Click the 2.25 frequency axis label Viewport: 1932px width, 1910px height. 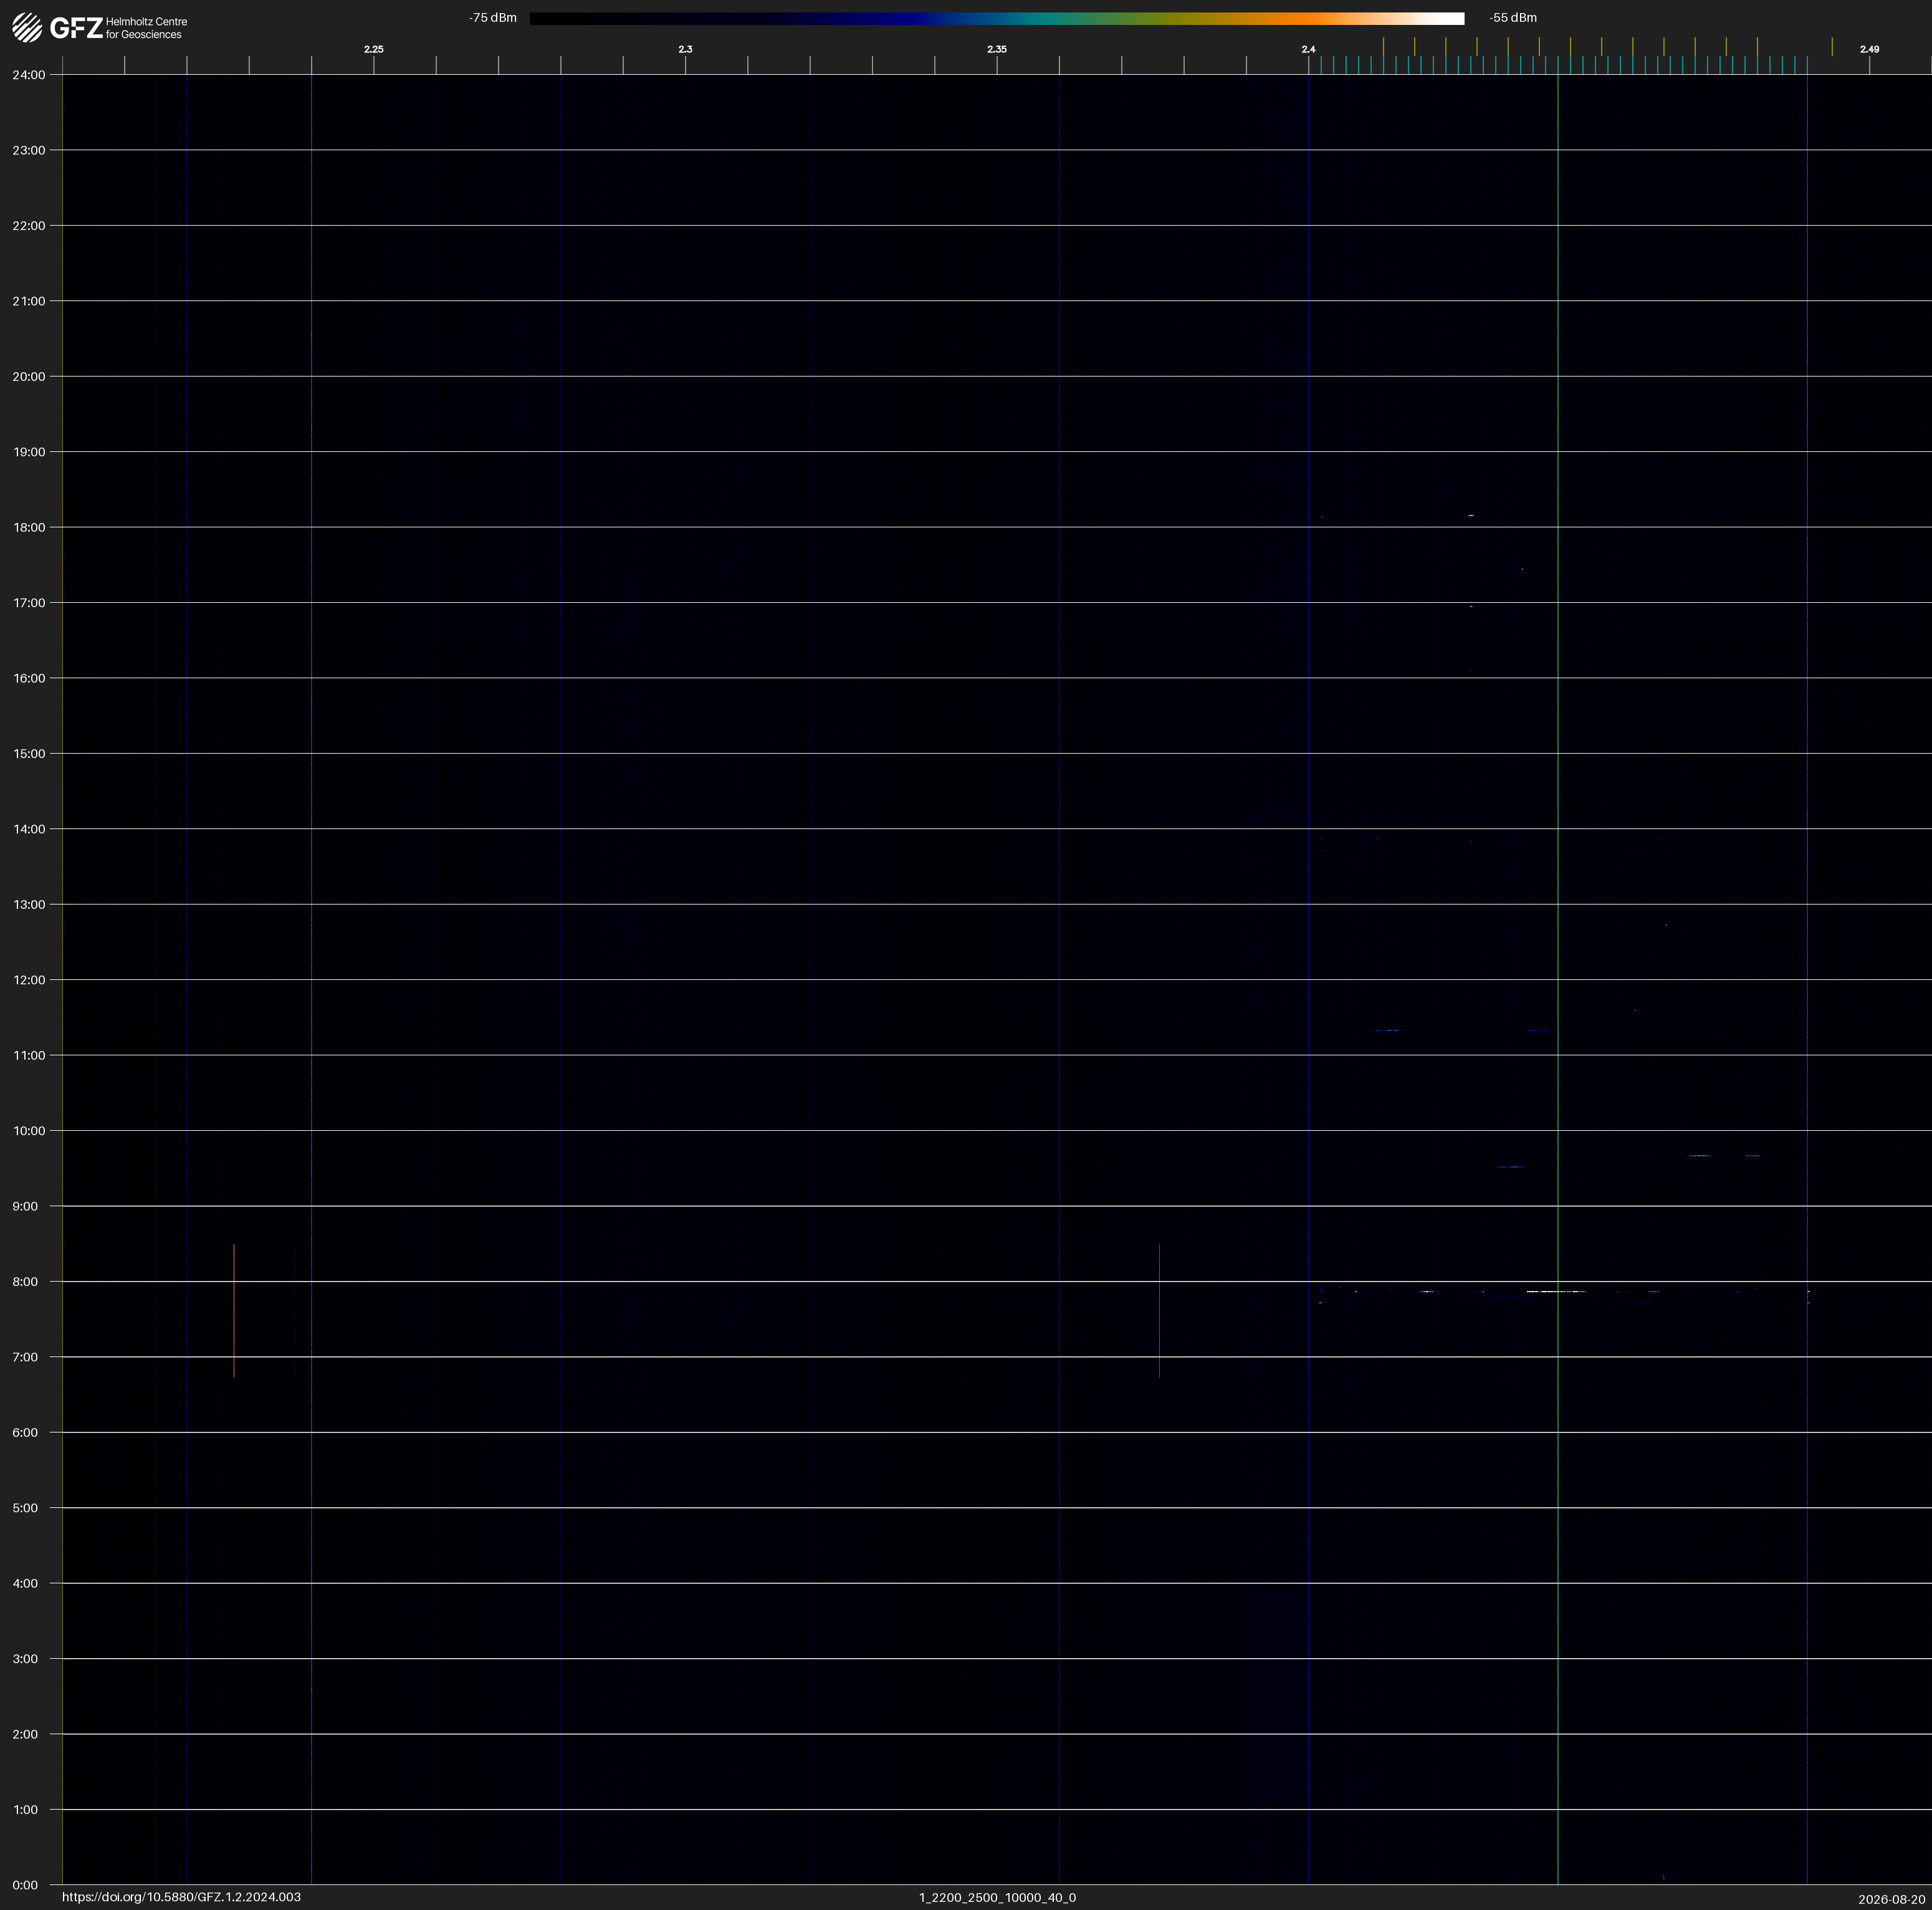coord(374,49)
